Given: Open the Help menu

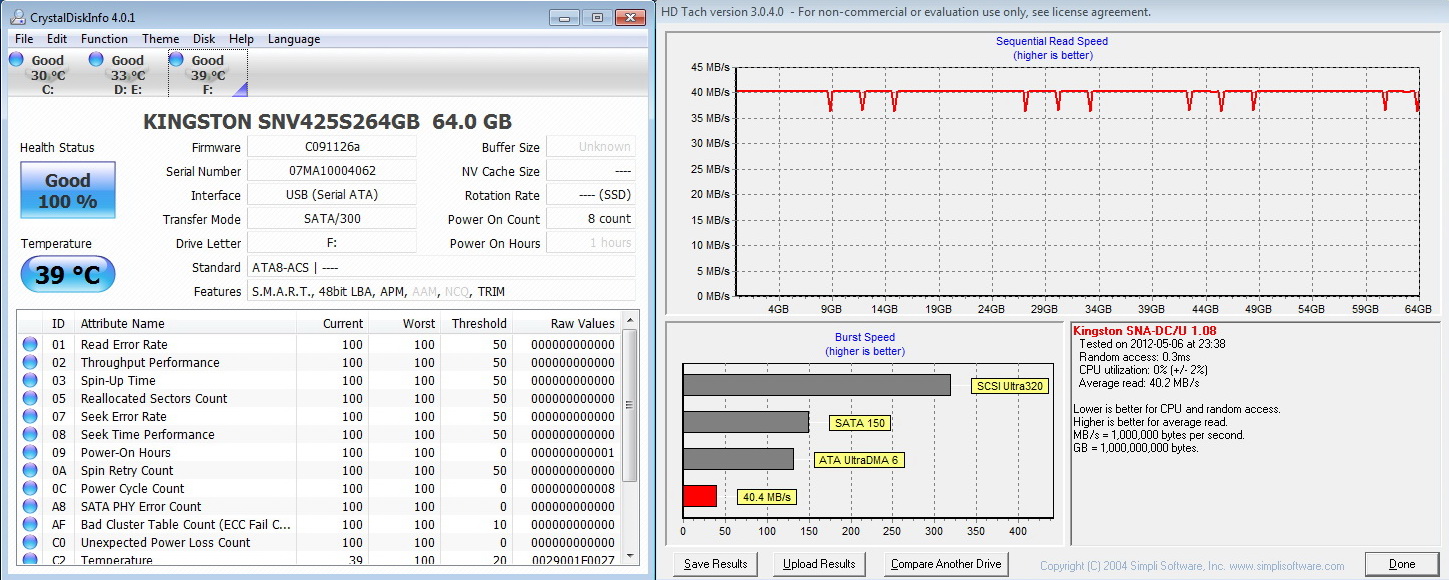Looking at the screenshot, I should pos(241,39).
